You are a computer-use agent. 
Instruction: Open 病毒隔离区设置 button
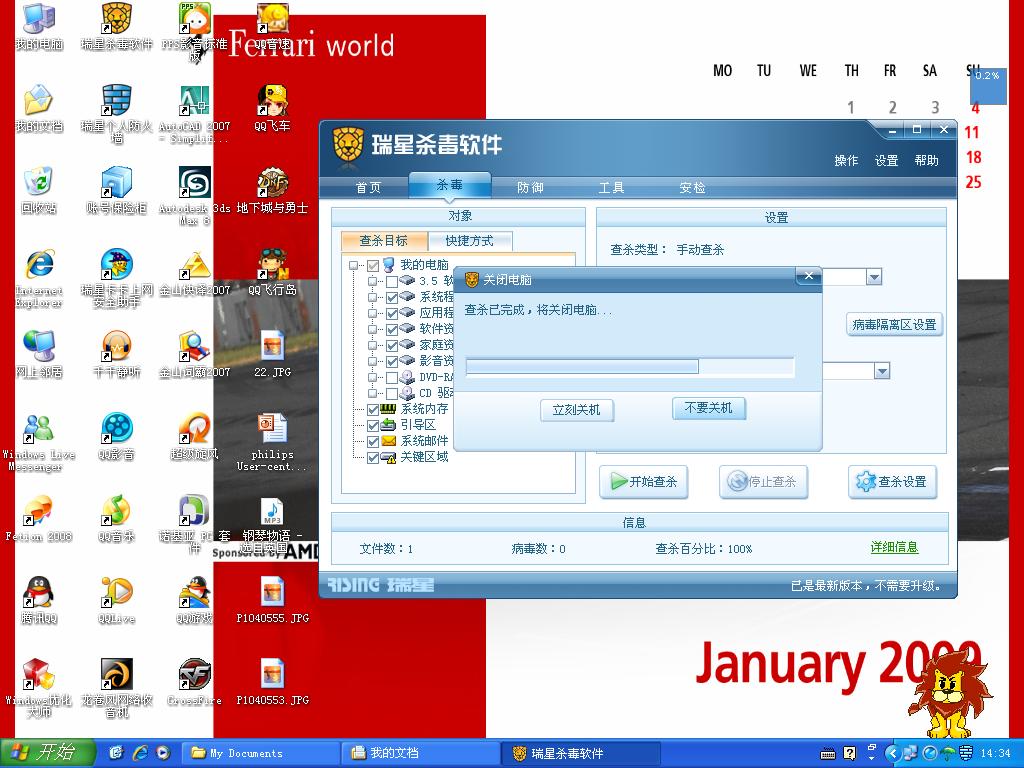coord(894,325)
